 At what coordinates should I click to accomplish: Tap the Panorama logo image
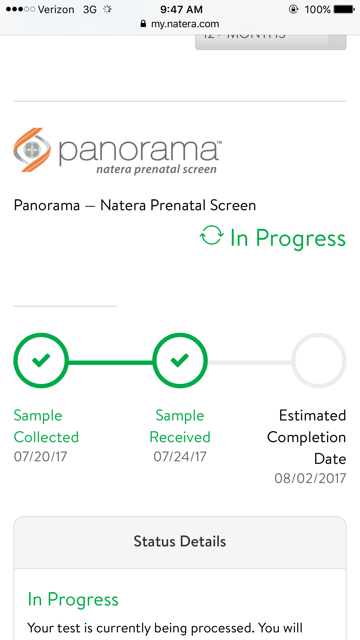point(118,151)
